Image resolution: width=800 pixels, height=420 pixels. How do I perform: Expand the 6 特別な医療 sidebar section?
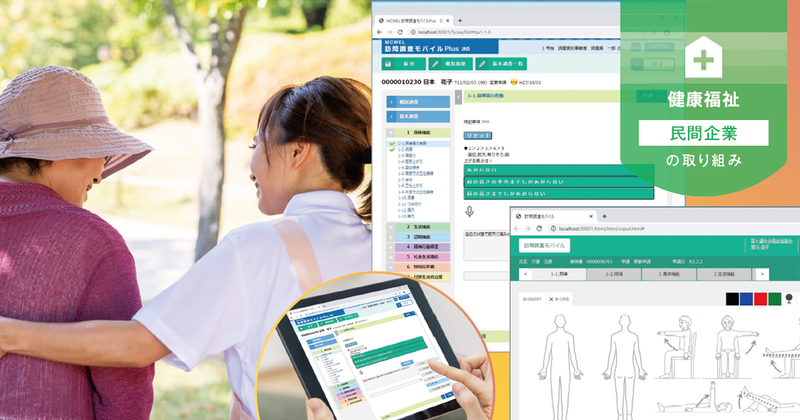[418, 267]
